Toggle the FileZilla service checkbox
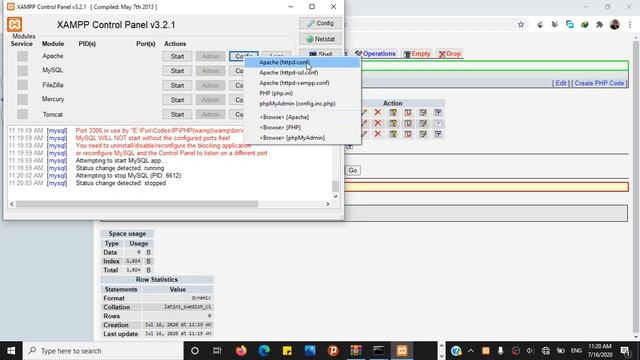The height and width of the screenshot is (360, 640). tap(22, 85)
